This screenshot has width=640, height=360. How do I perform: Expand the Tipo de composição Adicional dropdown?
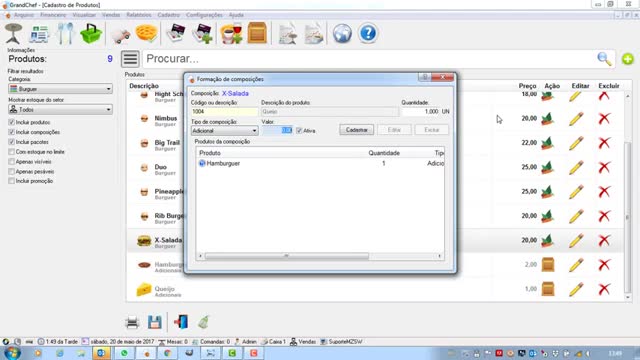tap(224, 131)
